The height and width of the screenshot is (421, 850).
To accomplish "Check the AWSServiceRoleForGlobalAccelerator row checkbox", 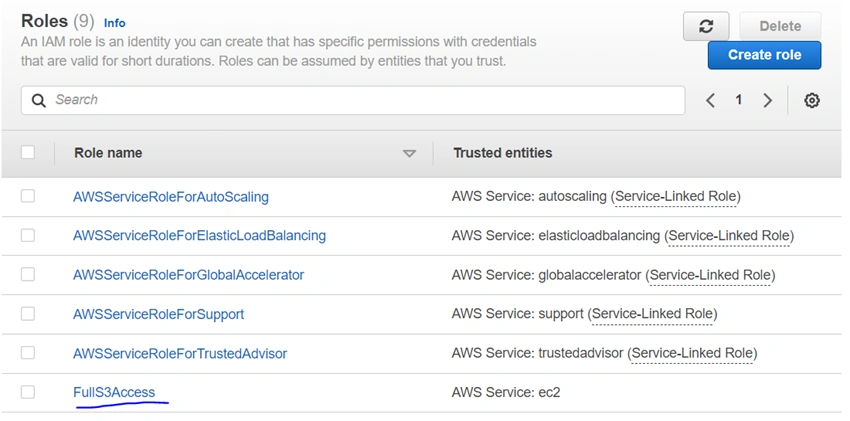I will (x=28, y=275).
